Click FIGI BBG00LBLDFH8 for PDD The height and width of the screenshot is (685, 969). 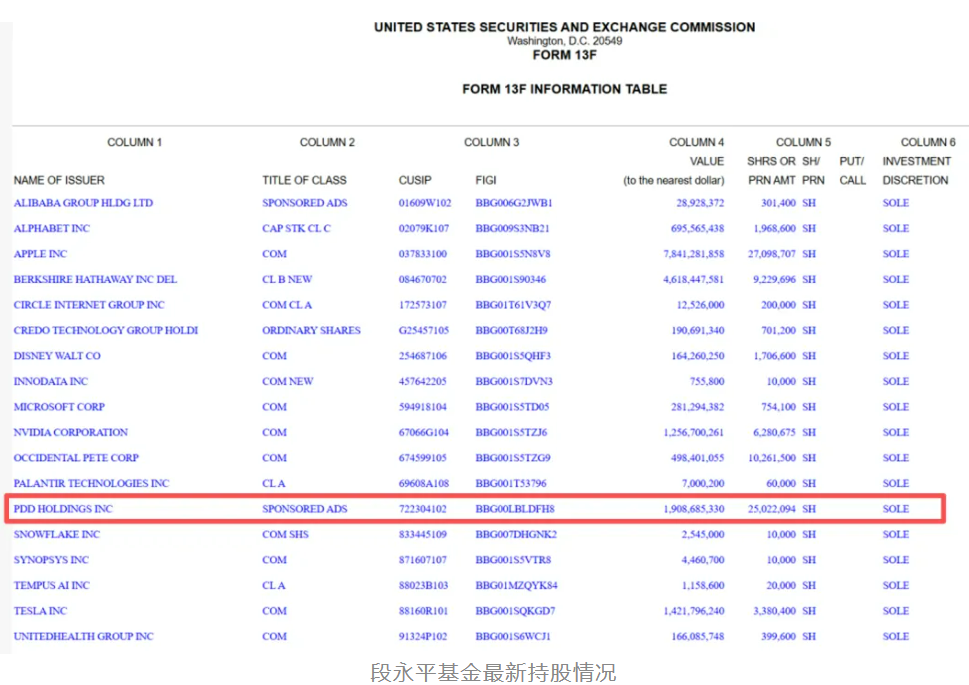point(515,509)
